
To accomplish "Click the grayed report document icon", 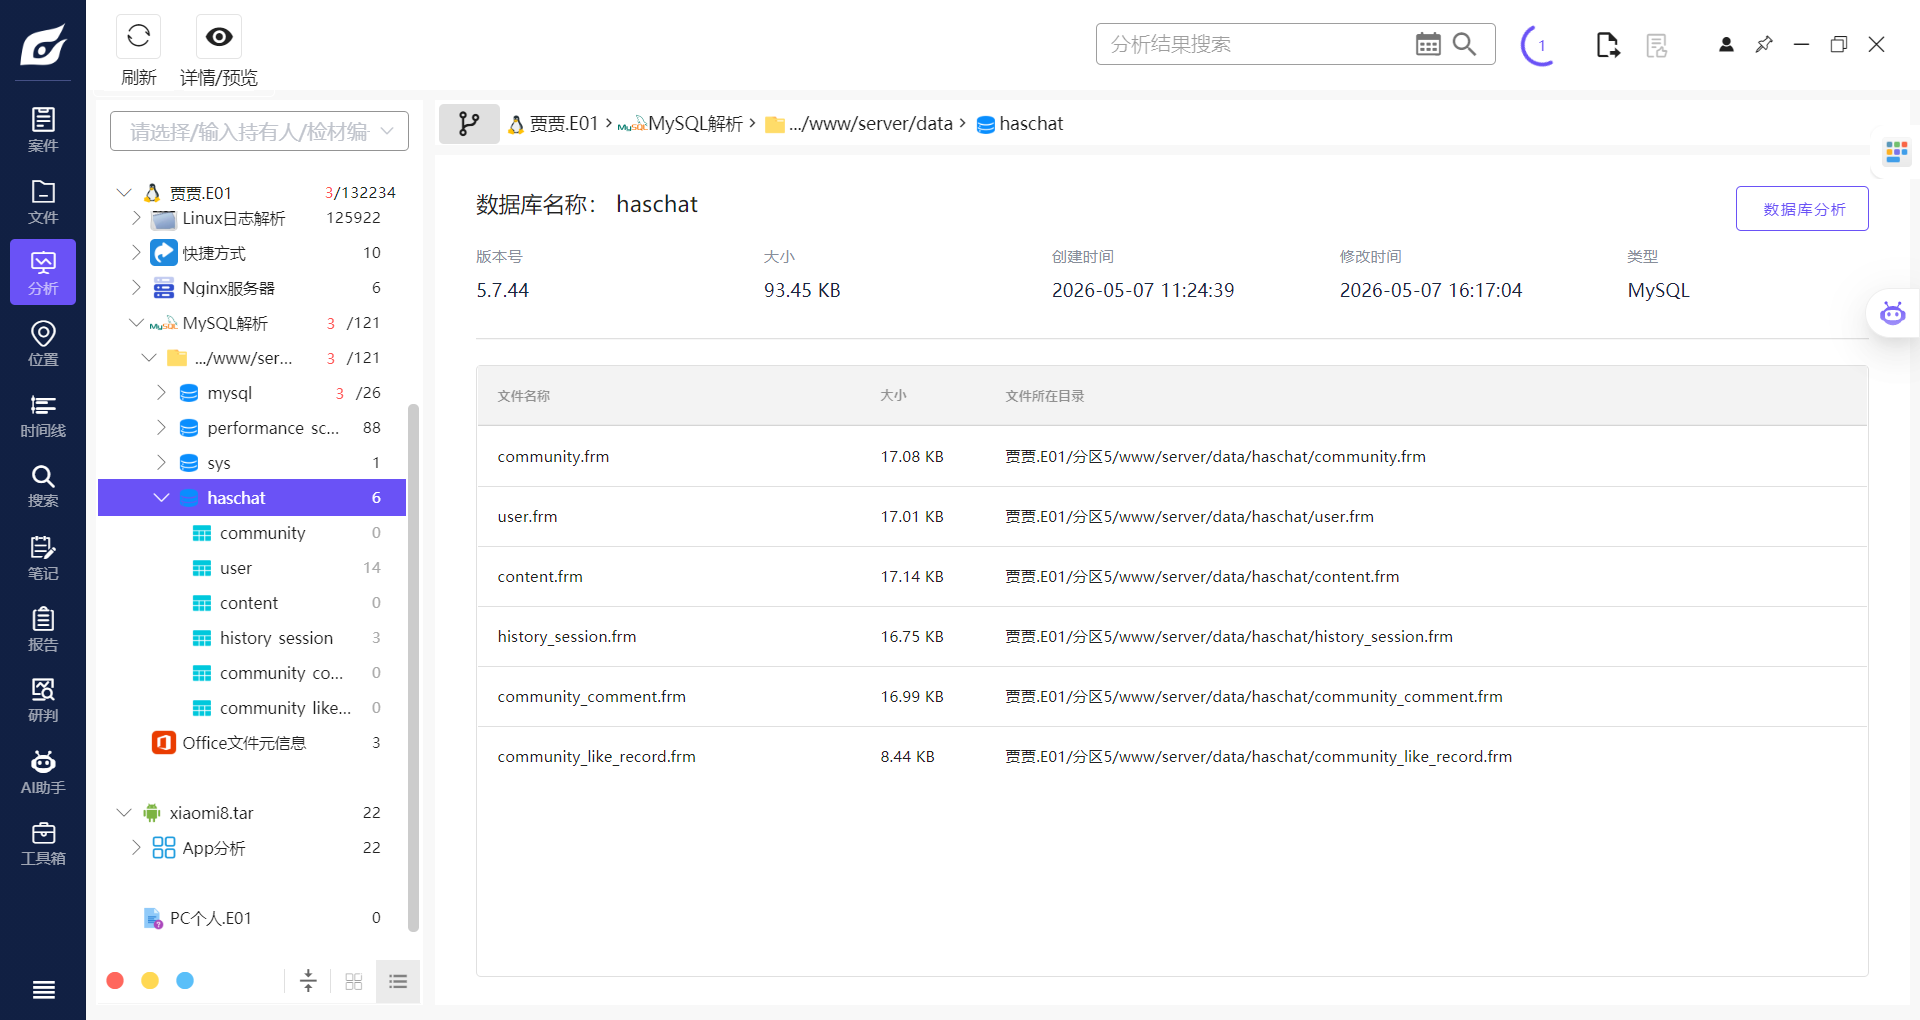I will pos(1657,45).
